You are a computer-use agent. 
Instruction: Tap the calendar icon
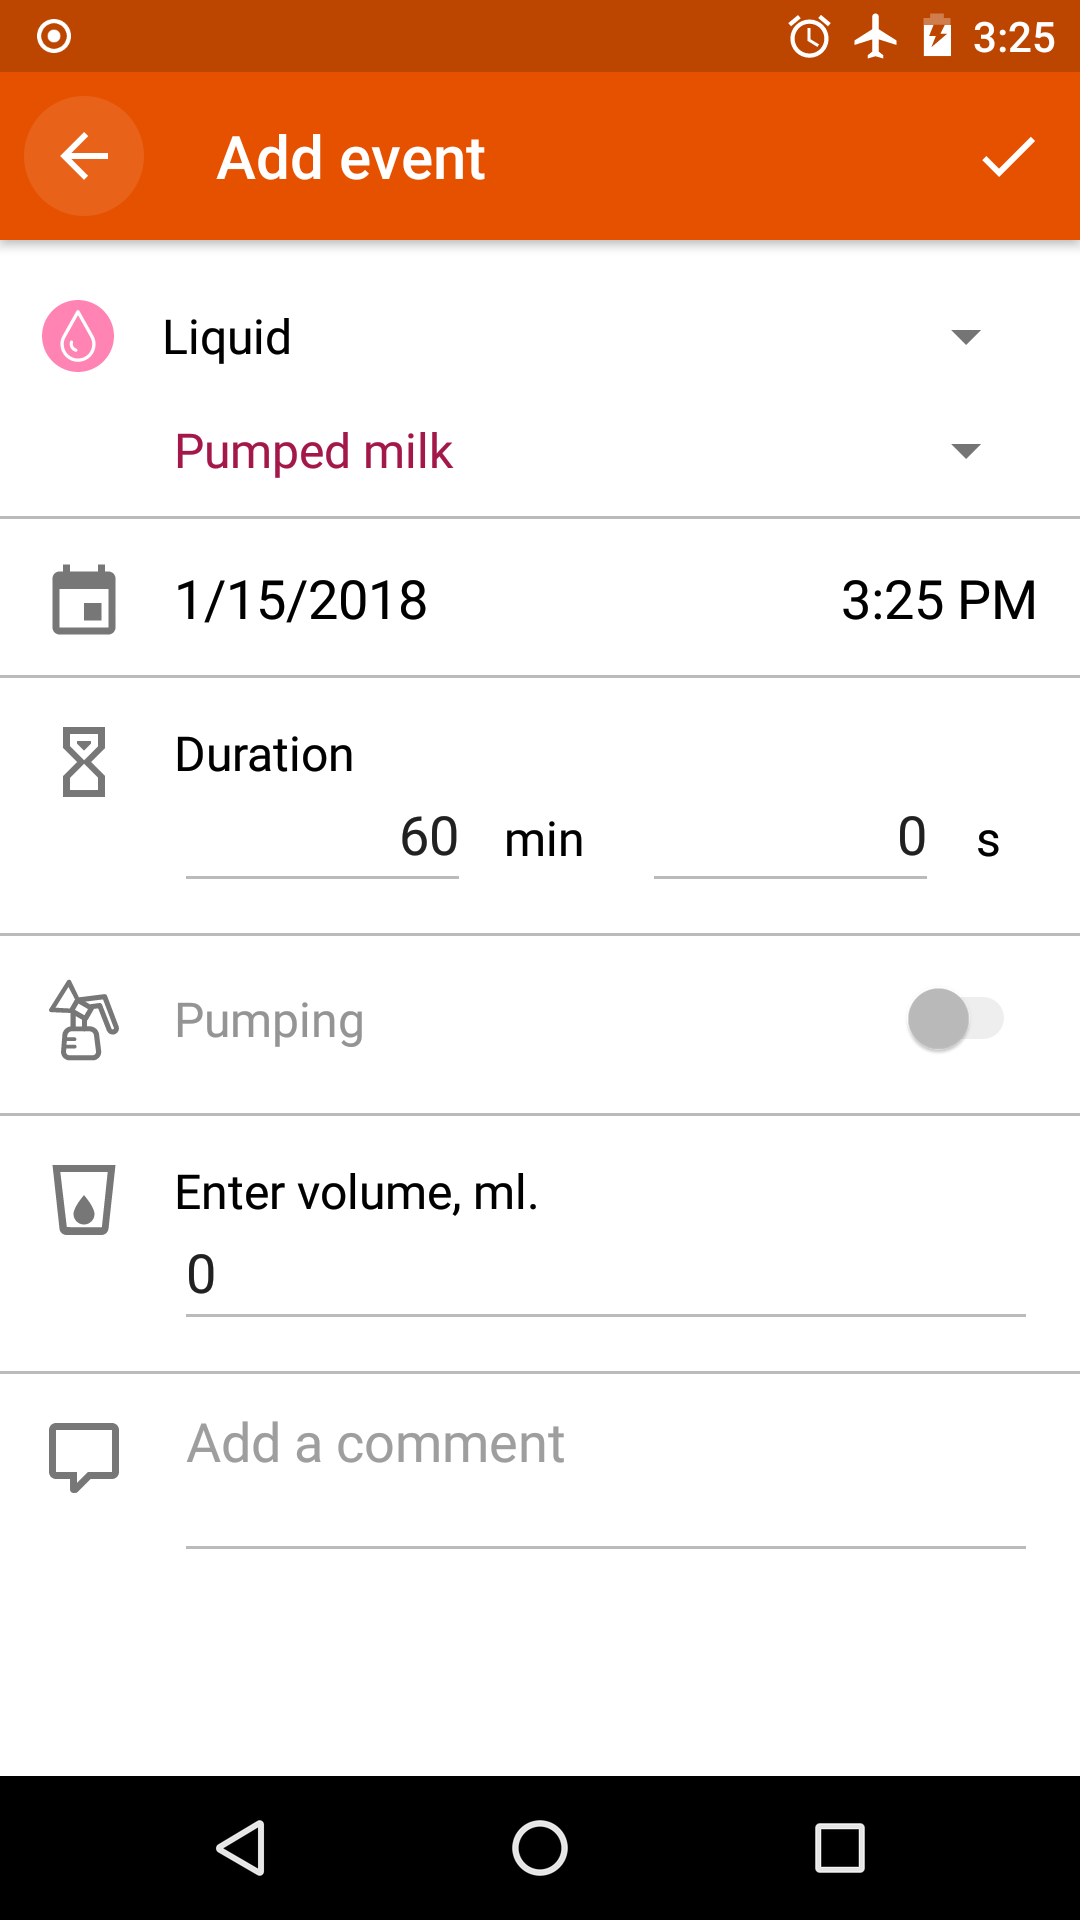(x=84, y=600)
